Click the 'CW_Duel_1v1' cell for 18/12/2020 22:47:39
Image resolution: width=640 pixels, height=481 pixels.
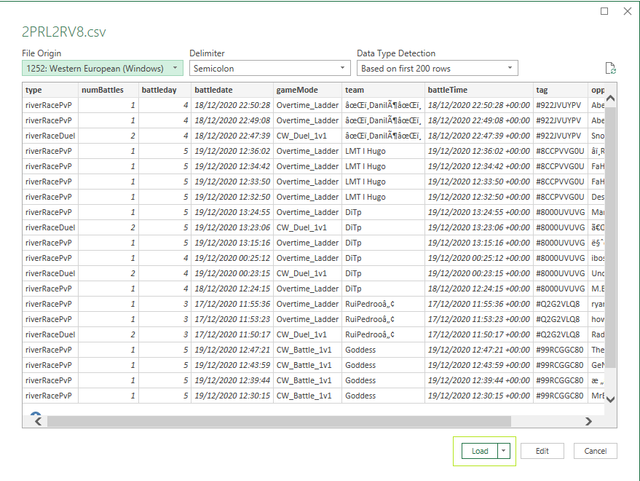(307, 136)
